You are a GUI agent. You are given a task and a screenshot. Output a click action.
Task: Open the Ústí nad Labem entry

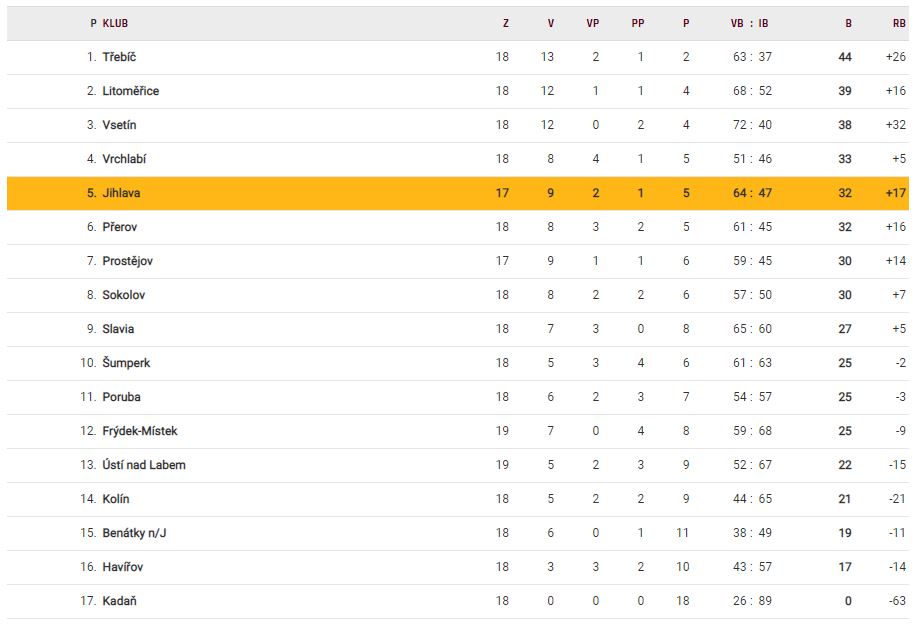144,465
